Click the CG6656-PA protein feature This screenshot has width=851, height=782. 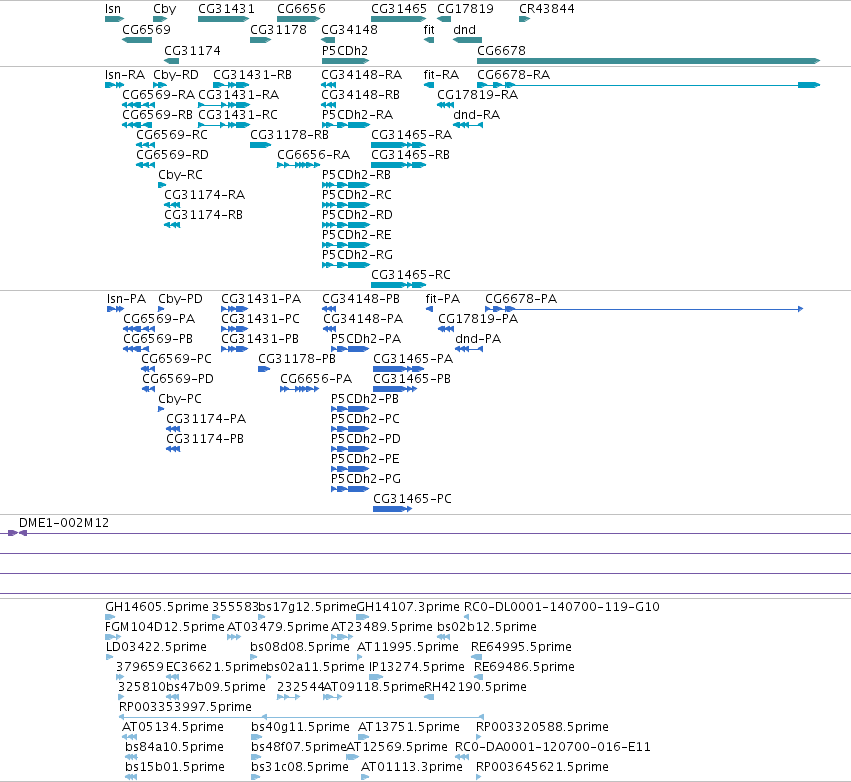click(300, 389)
